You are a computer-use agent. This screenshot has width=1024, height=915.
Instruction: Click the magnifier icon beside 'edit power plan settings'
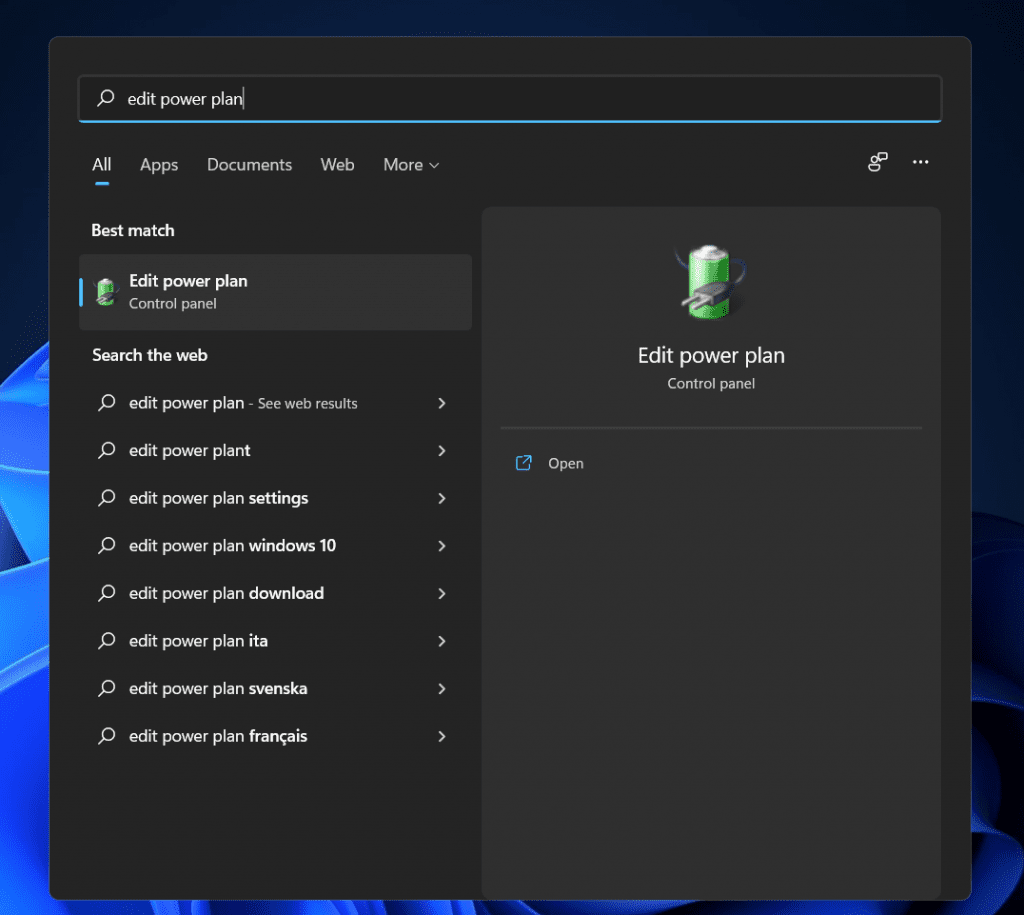click(106, 498)
